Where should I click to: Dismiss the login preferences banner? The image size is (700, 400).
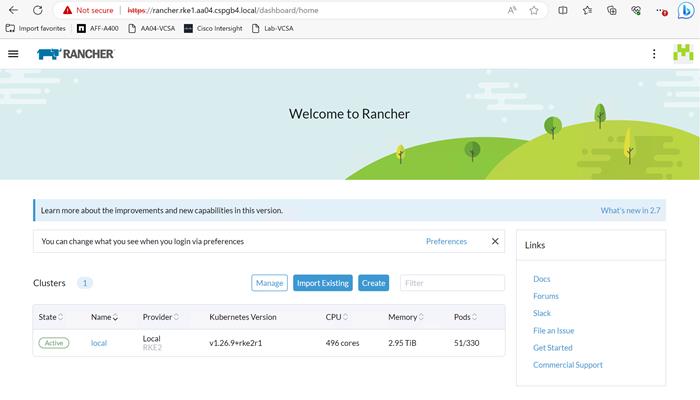(x=495, y=241)
